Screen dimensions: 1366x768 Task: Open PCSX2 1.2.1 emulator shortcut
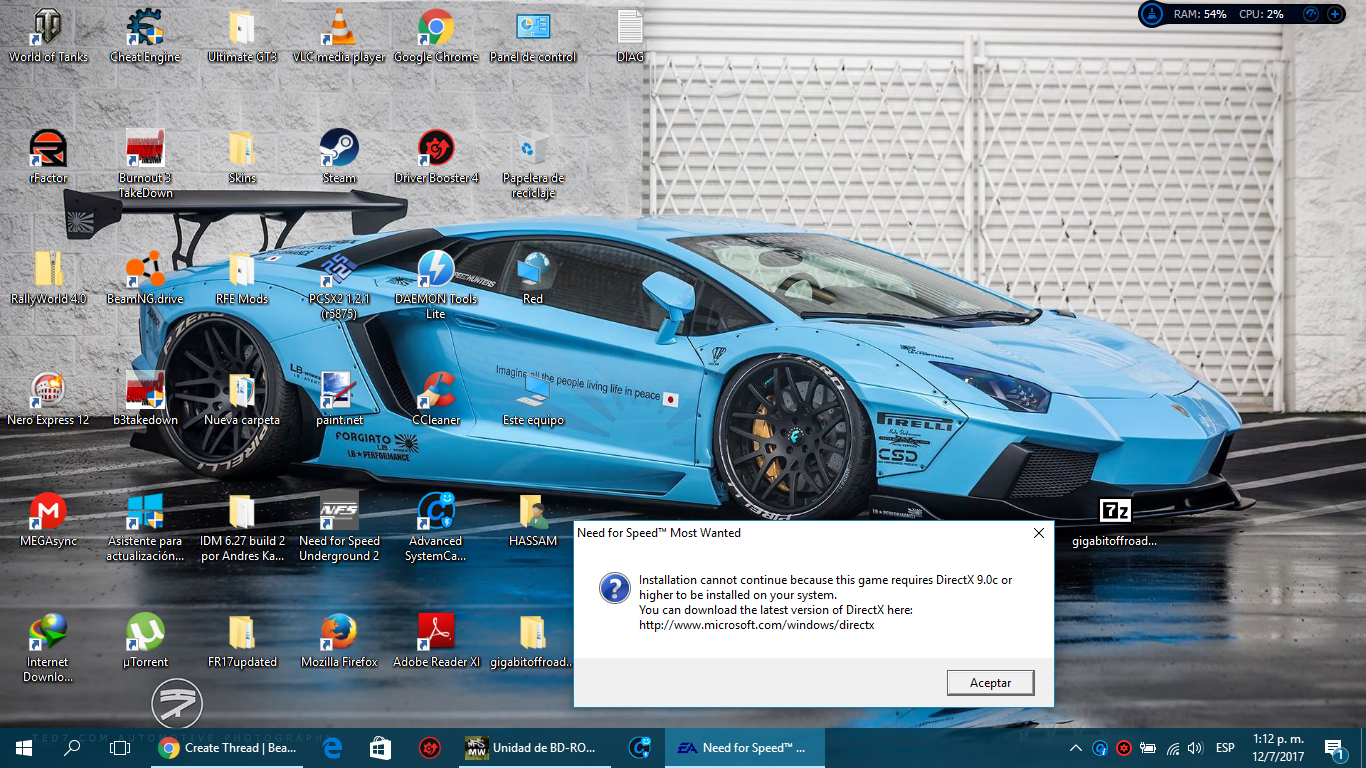tap(339, 285)
